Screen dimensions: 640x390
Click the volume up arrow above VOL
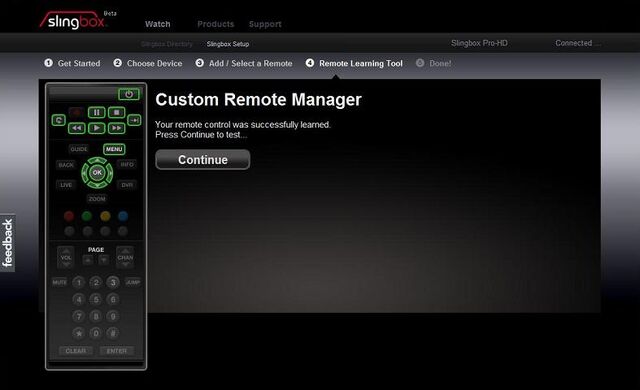(66, 250)
